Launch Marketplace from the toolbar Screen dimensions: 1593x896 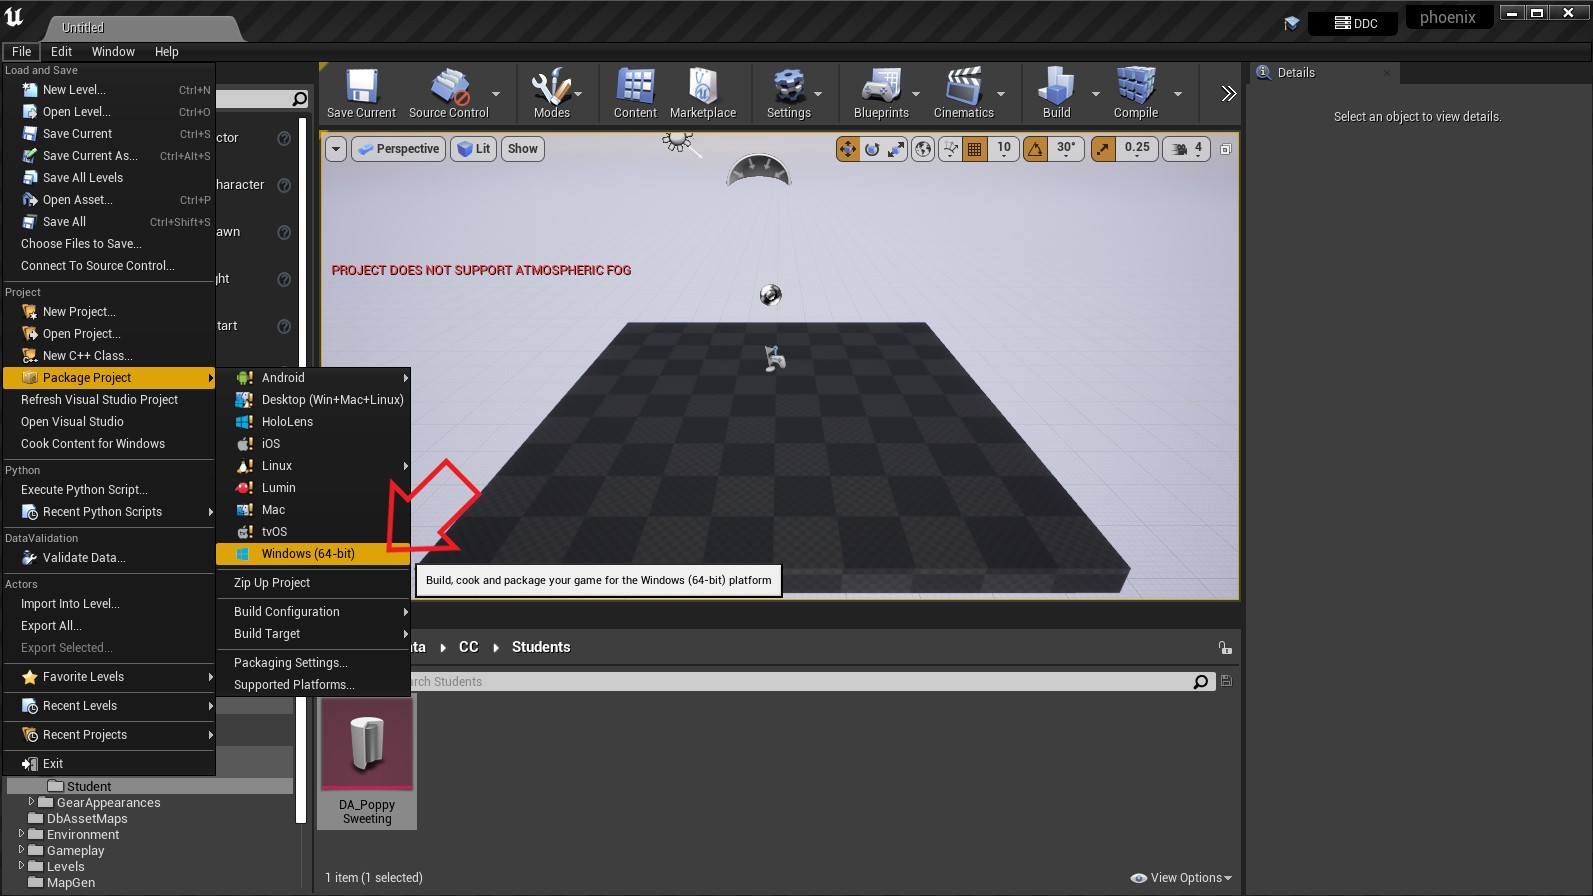click(703, 93)
